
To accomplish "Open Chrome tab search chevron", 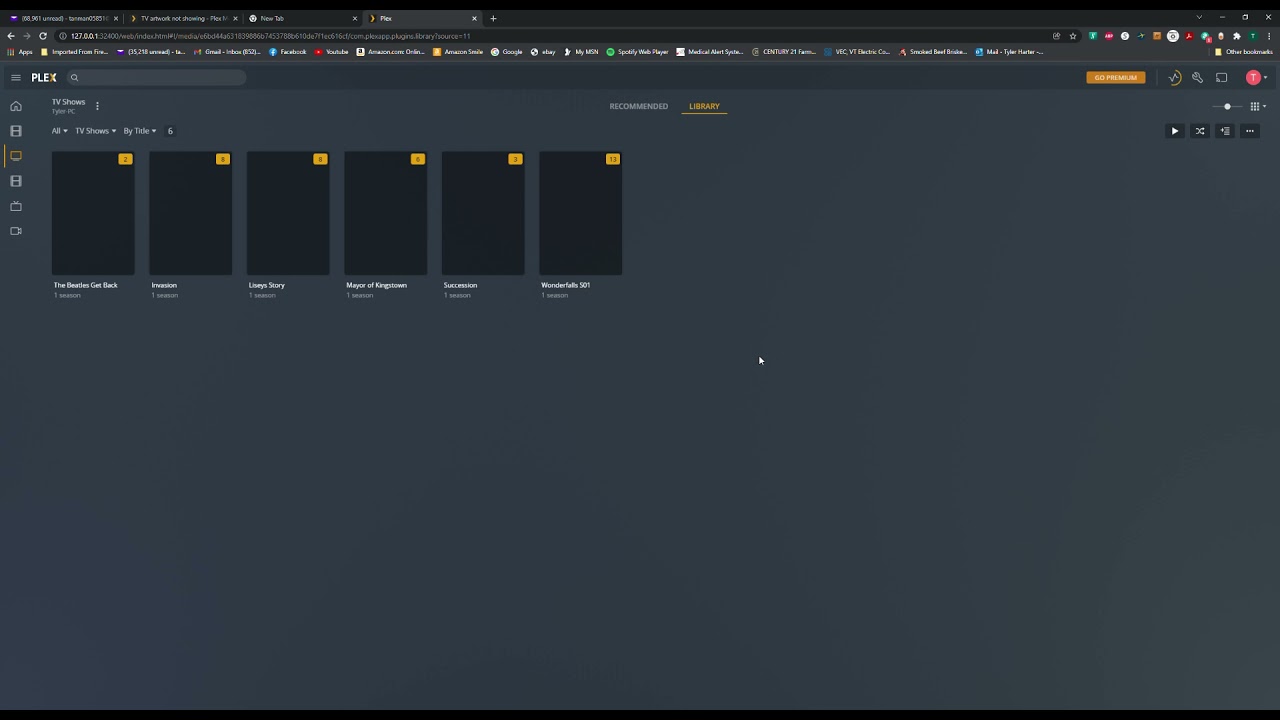I will 1199,17.
